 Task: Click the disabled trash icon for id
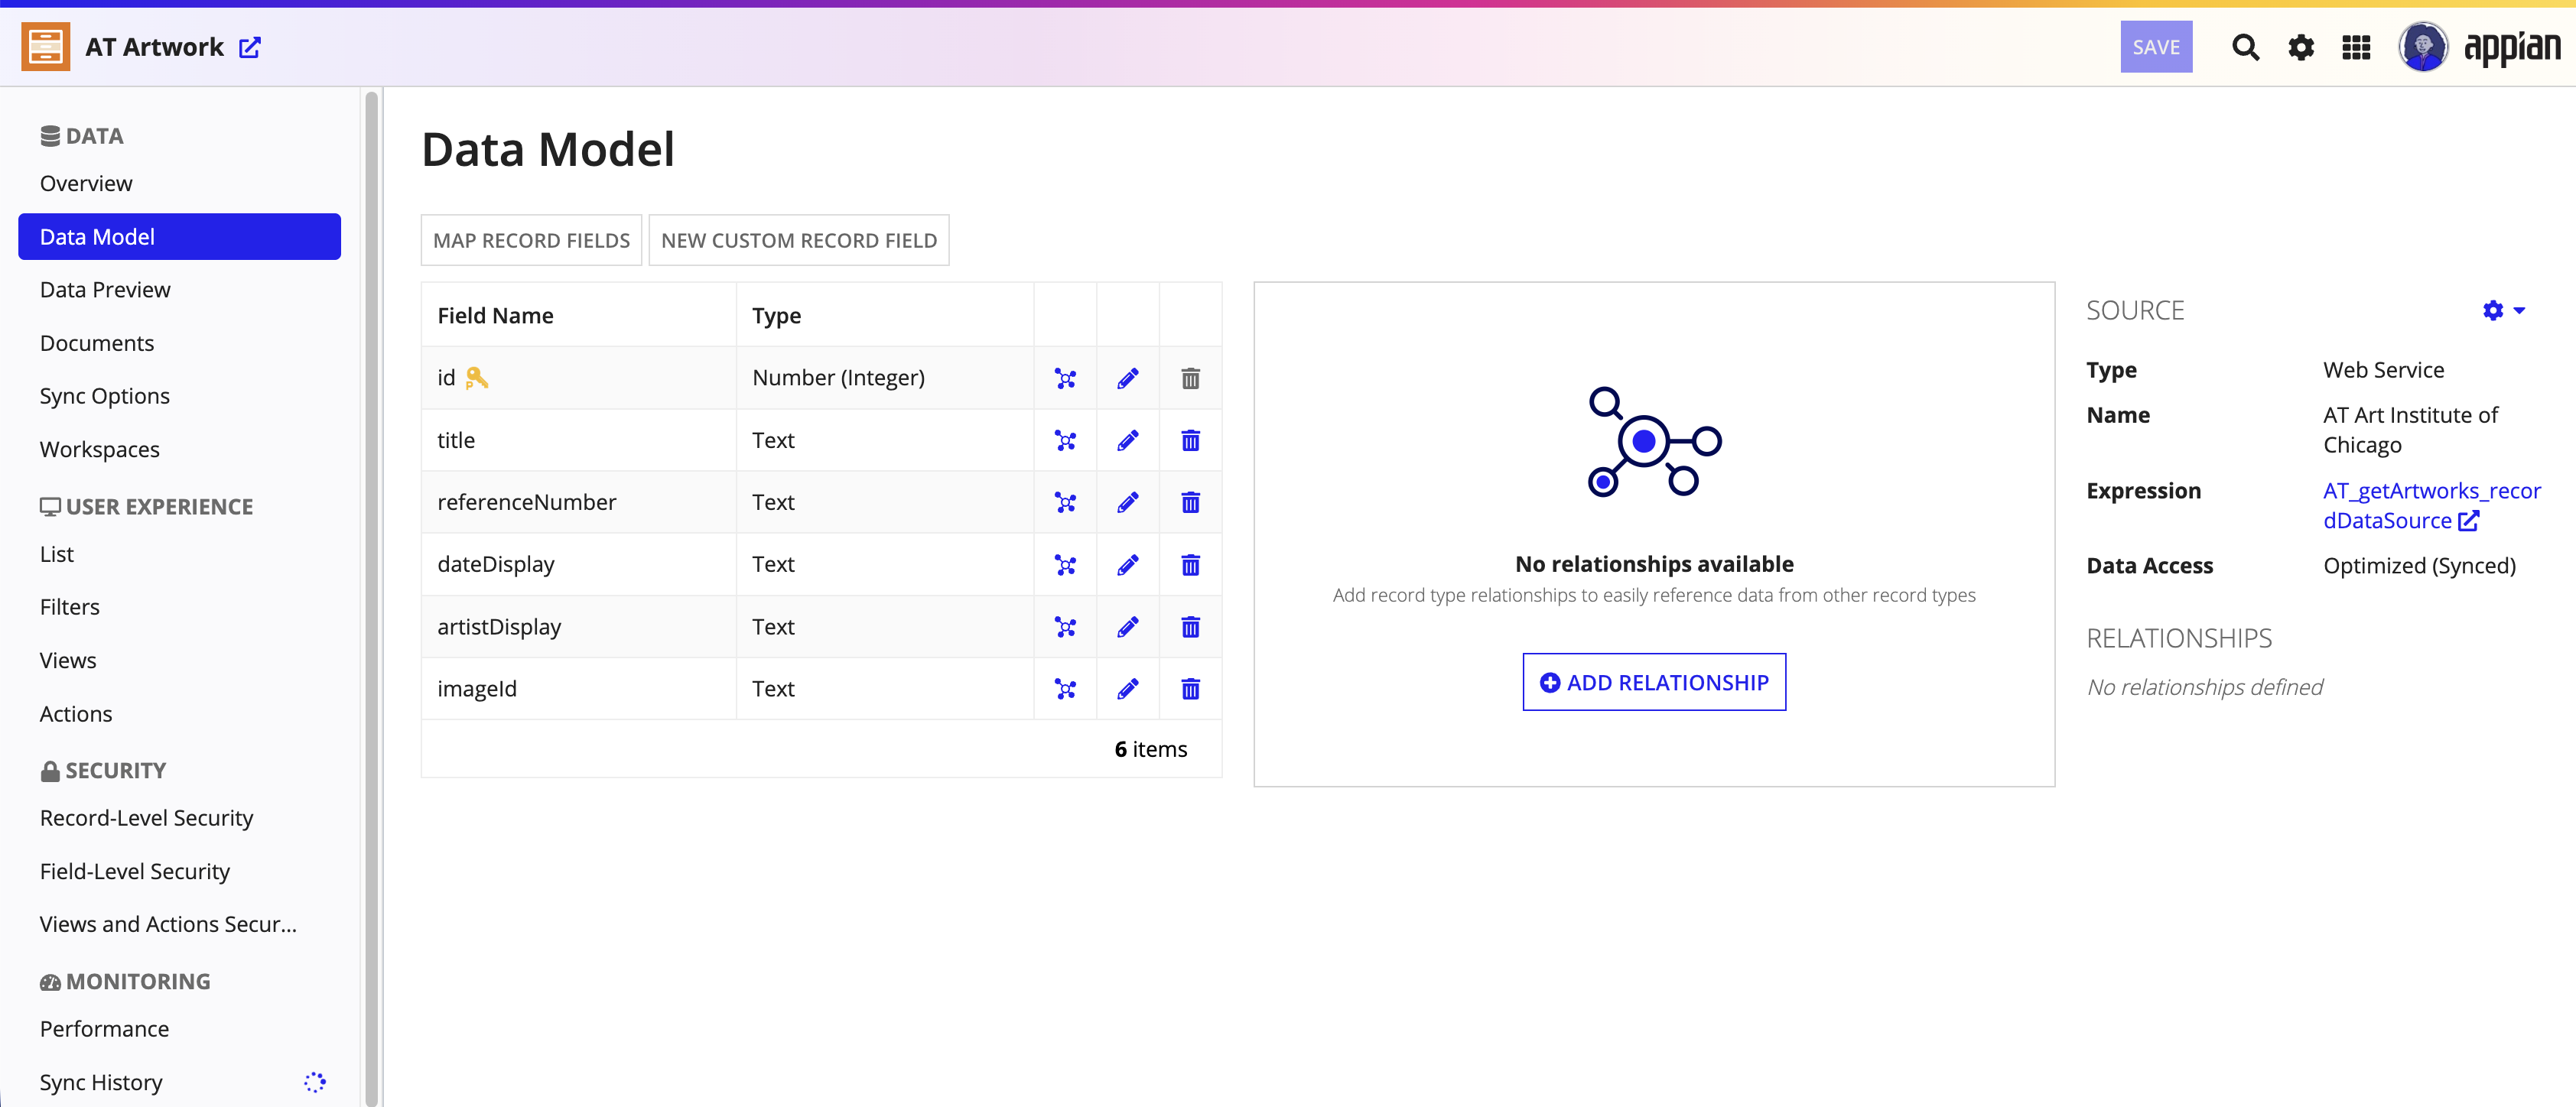pos(1190,378)
